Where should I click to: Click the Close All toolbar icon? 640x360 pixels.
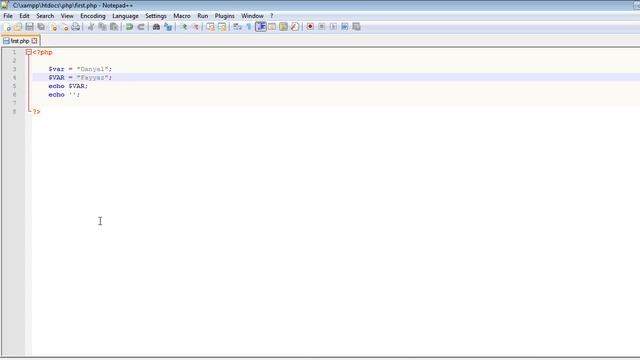coord(64,27)
